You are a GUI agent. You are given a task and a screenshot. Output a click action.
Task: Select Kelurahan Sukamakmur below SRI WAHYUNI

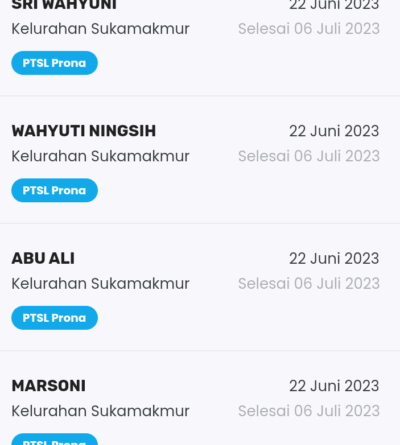coord(100,29)
